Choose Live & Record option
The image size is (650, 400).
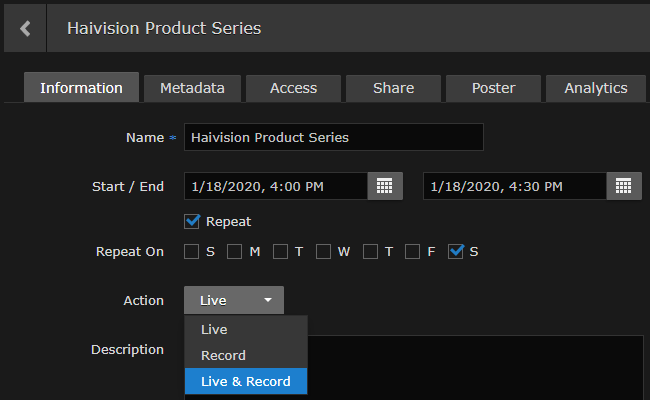[245, 381]
